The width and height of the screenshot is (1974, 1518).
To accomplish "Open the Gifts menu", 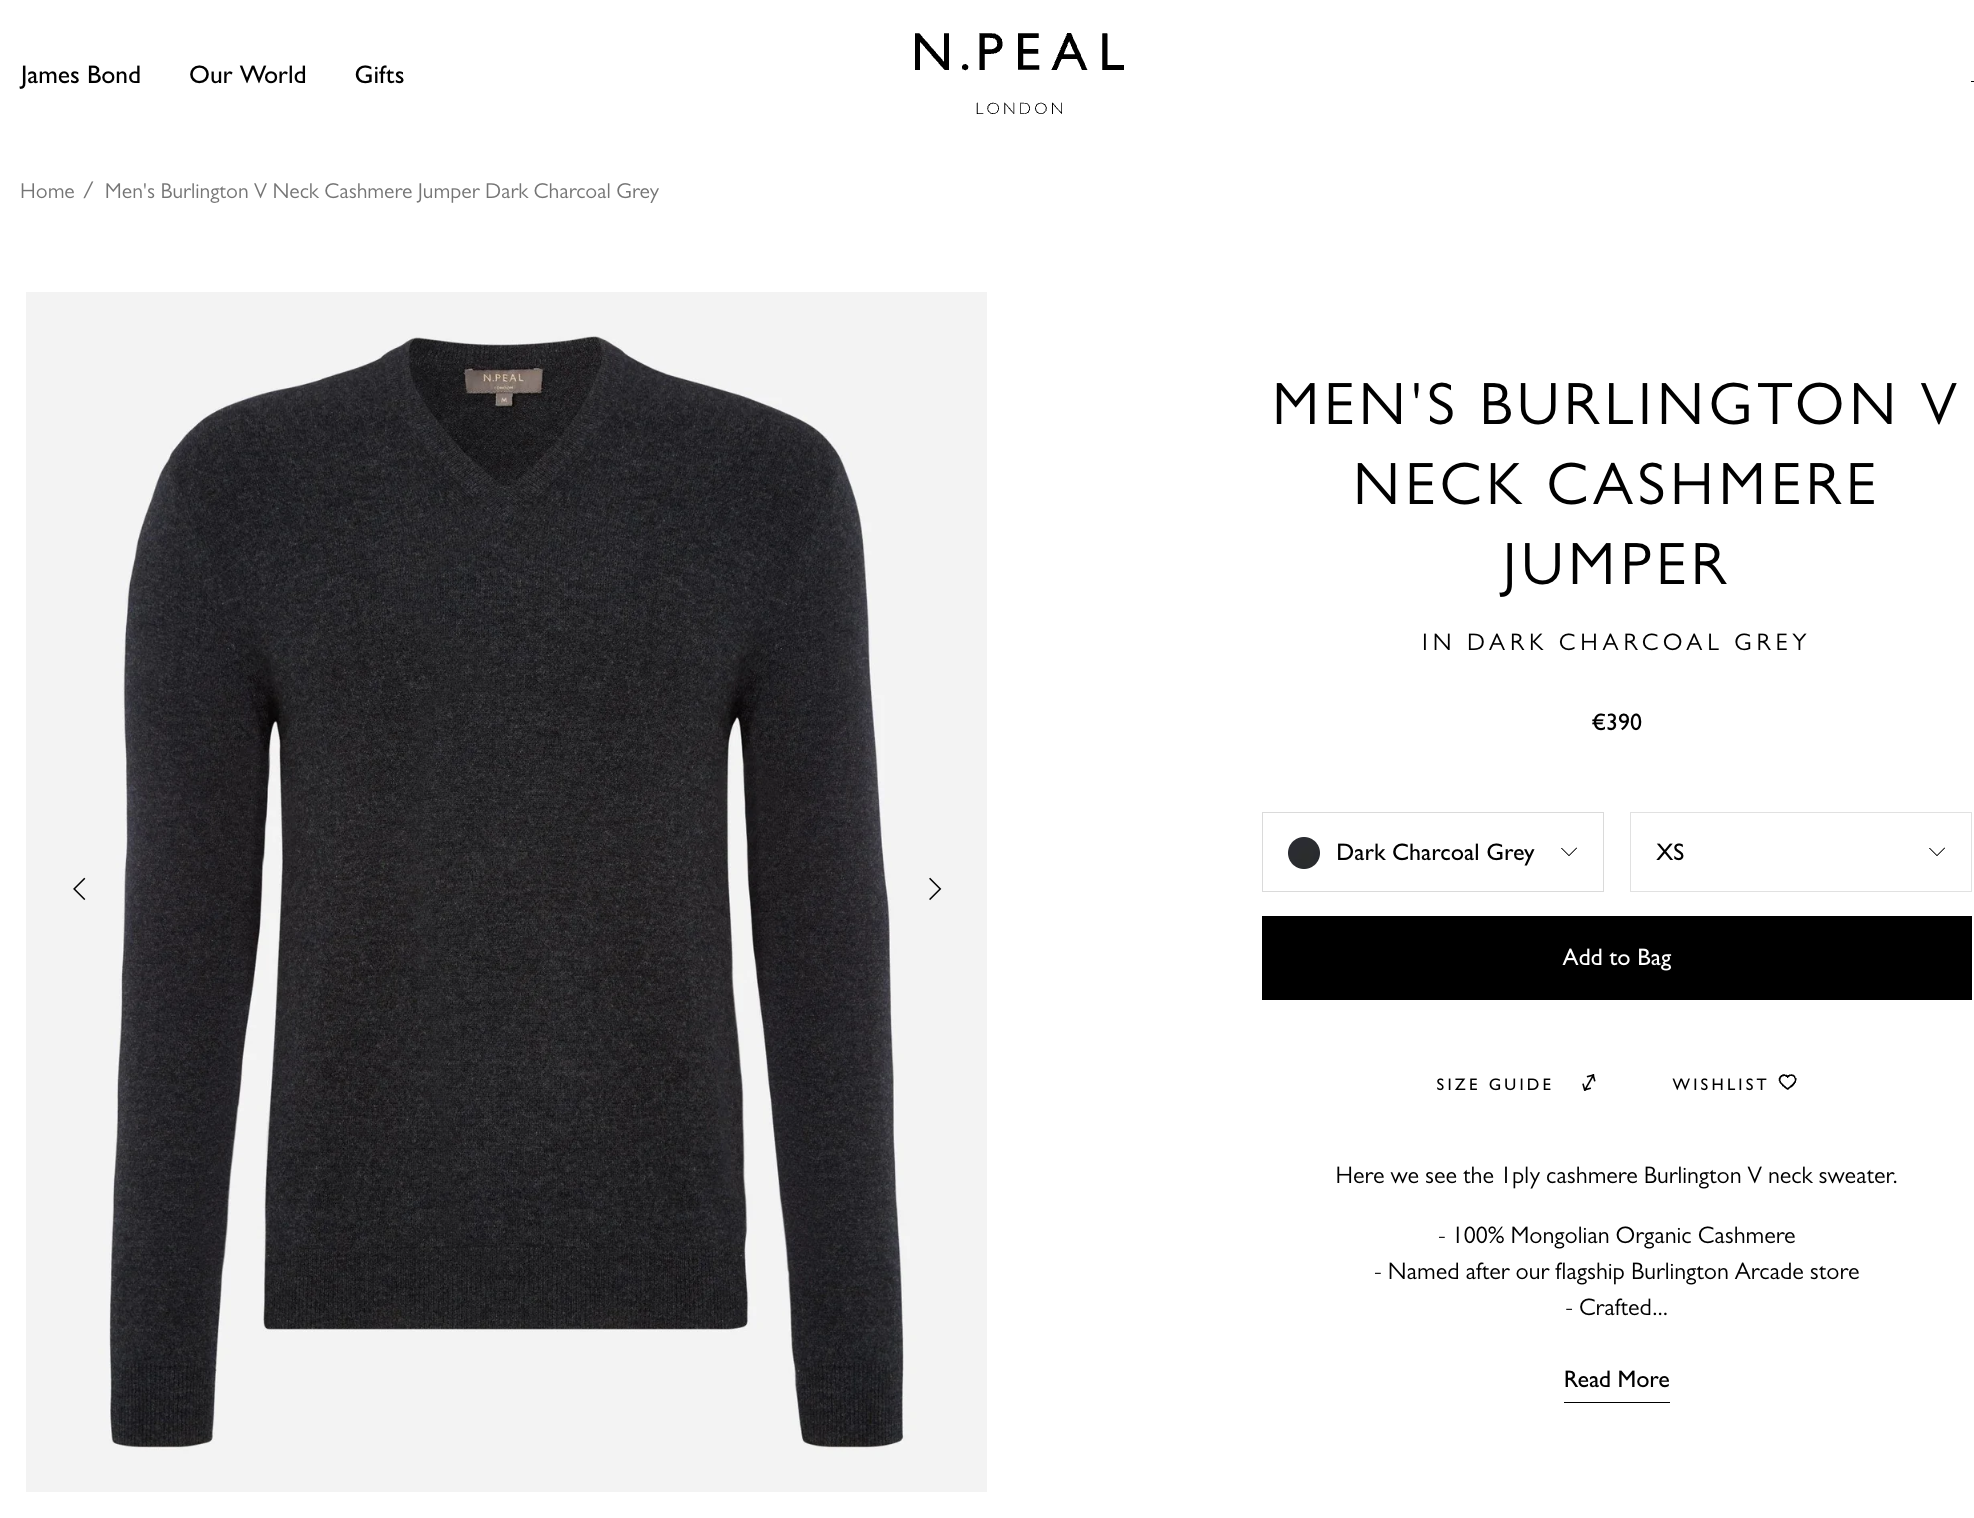I will point(379,75).
